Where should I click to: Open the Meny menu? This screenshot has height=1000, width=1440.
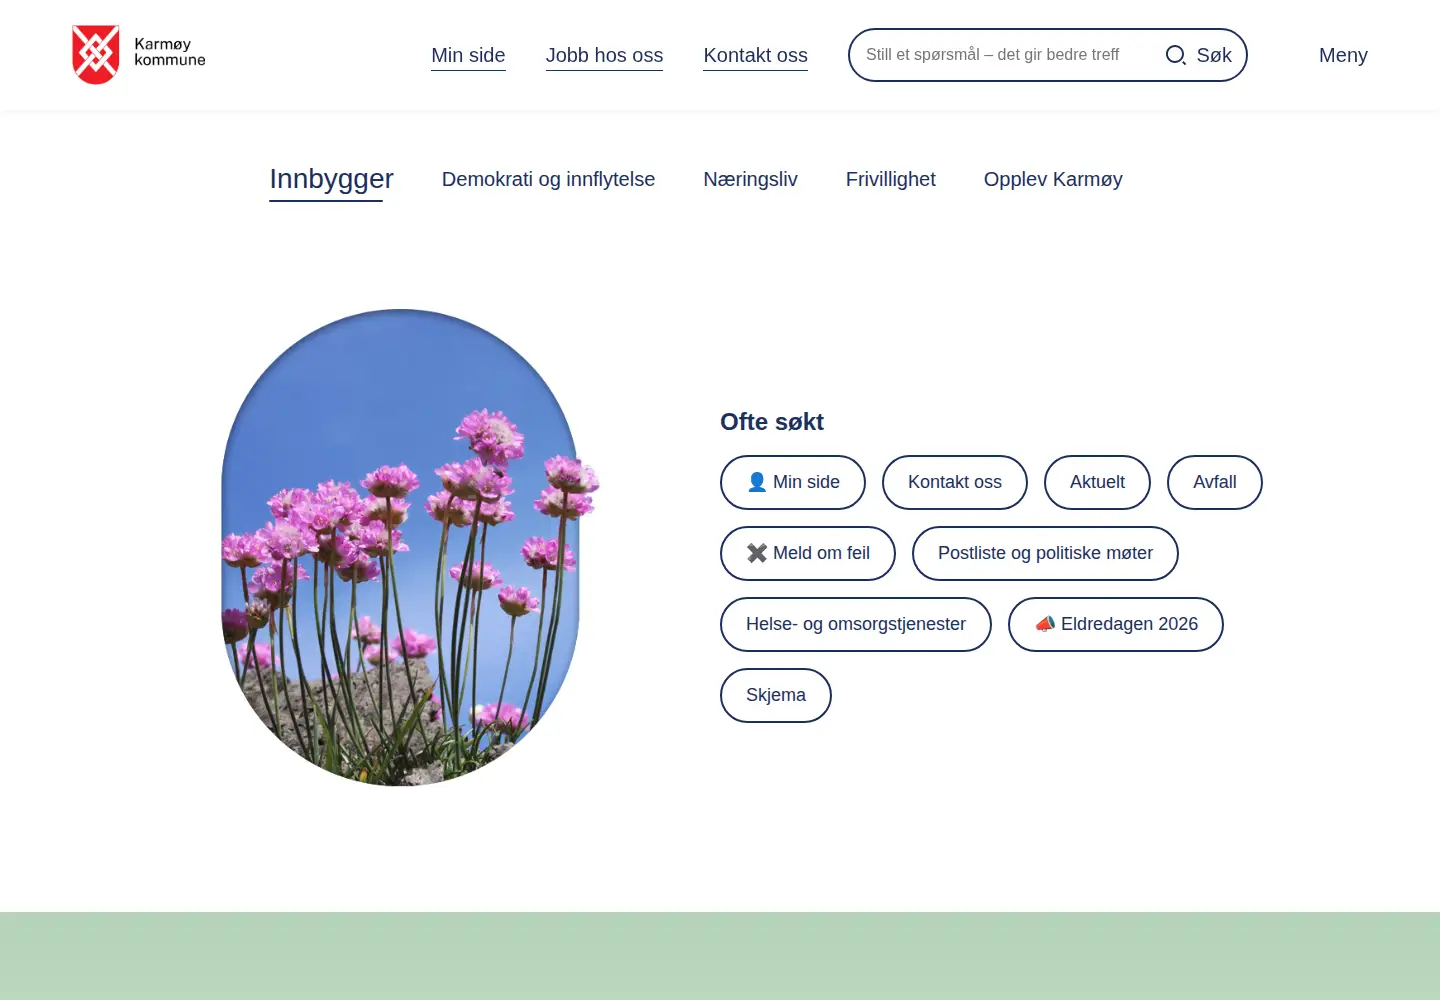[x=1343, y=55]
